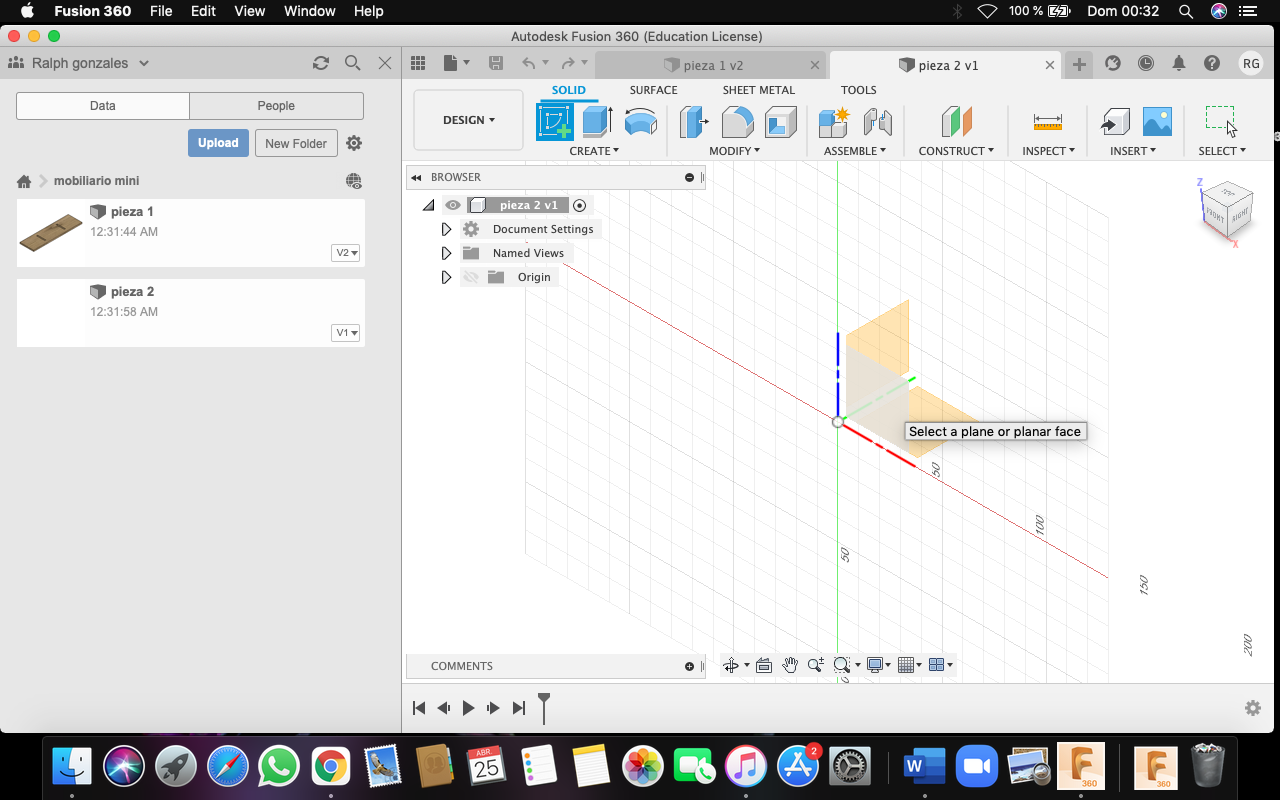Switch to the TOOLS tab
The image size is (1280, 800).
[858, 90]
